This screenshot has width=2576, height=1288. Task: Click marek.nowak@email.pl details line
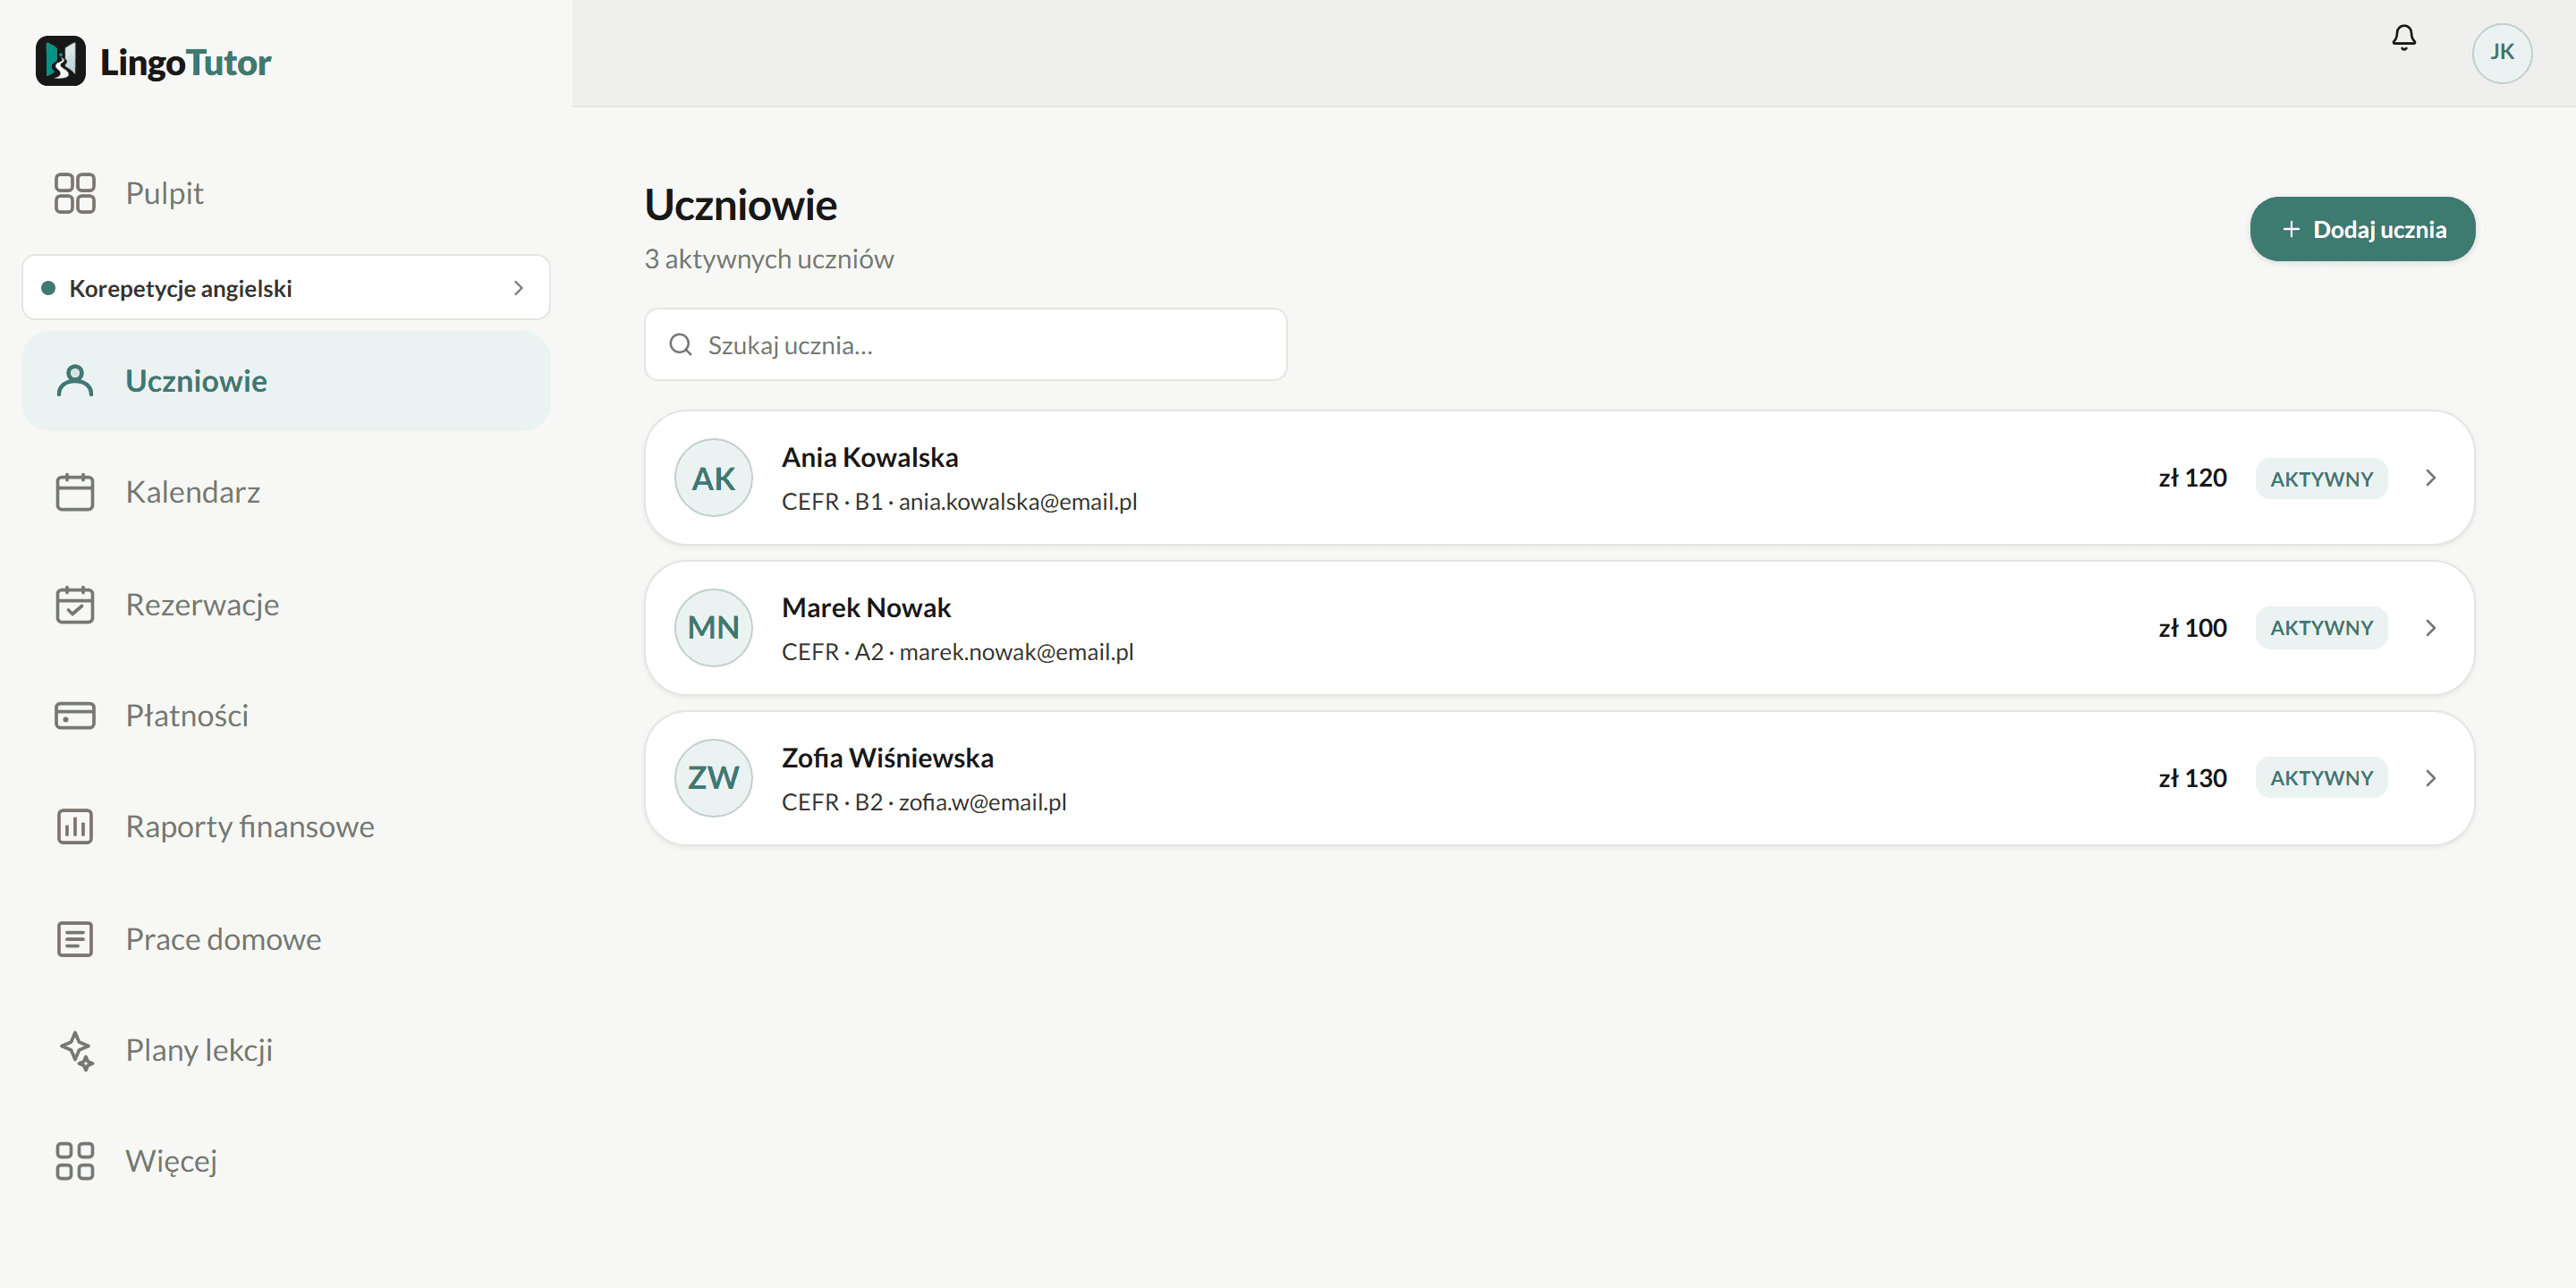pos(957,651)
